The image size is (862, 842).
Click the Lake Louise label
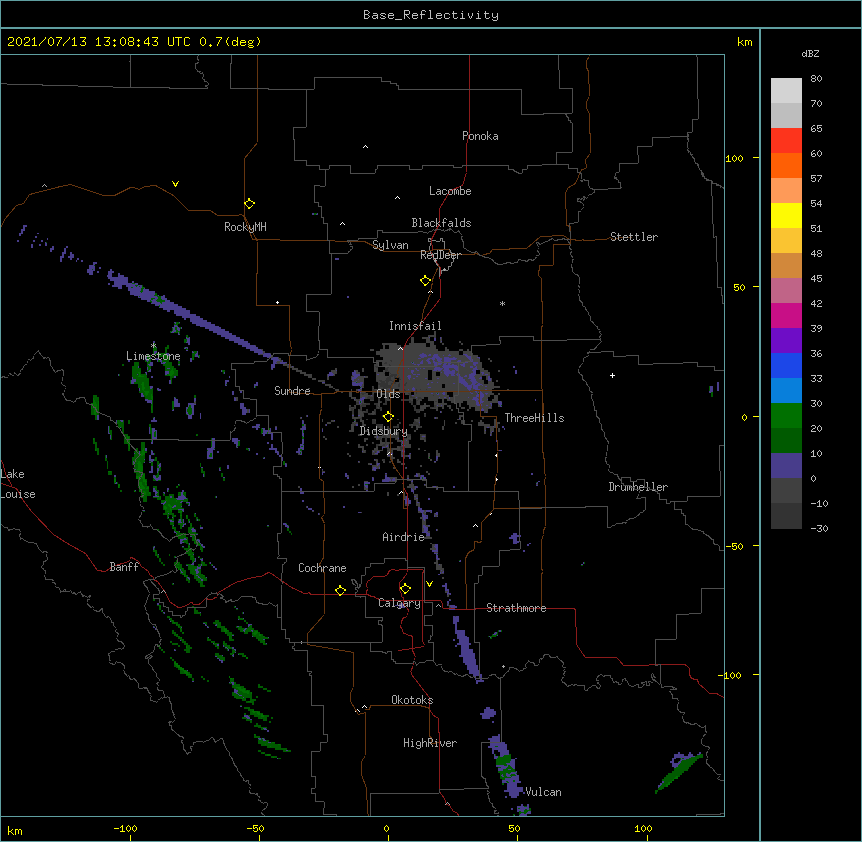click(17, 484)
